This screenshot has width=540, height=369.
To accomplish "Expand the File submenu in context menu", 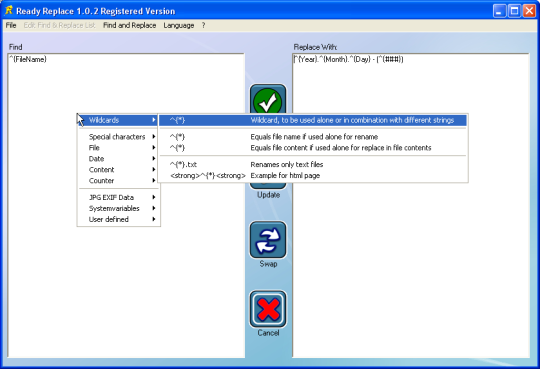I will (x=118, y=148).
